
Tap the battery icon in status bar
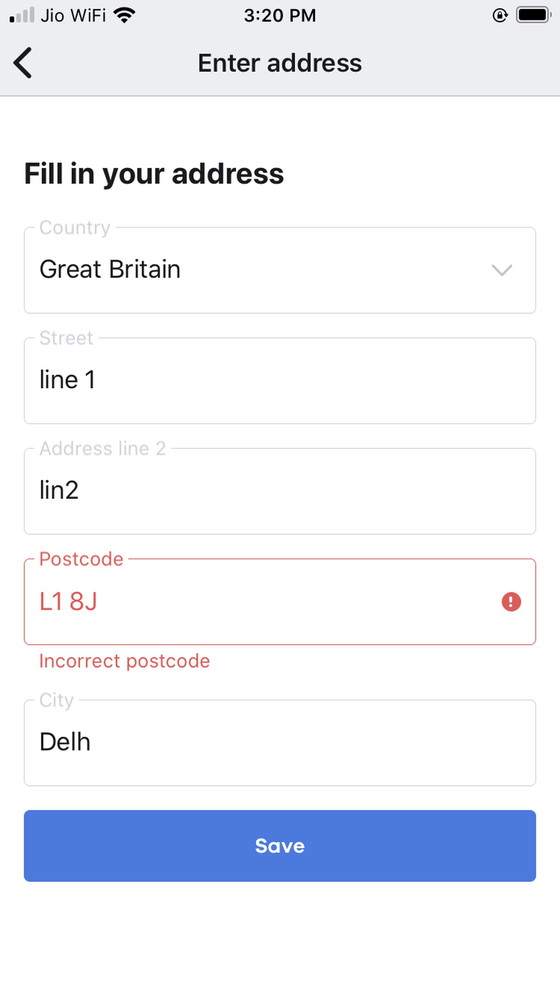pyautogui.click(x=533, y=15)
